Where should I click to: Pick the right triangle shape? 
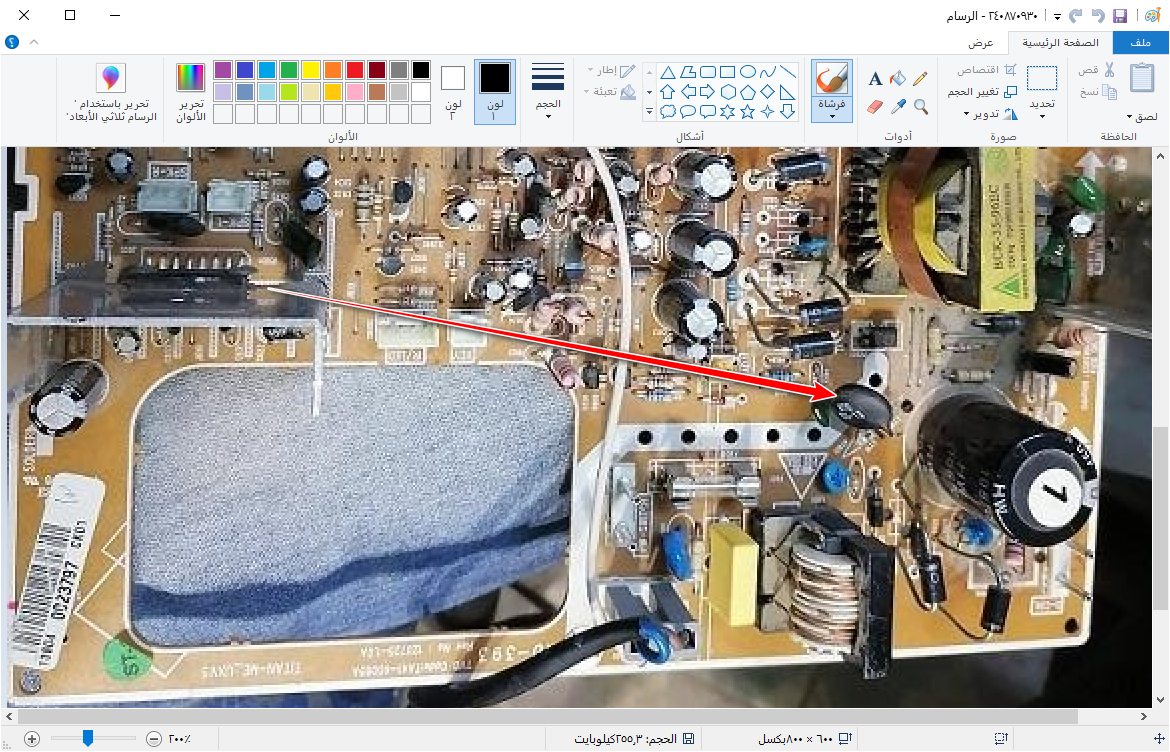tap(787, 92)
